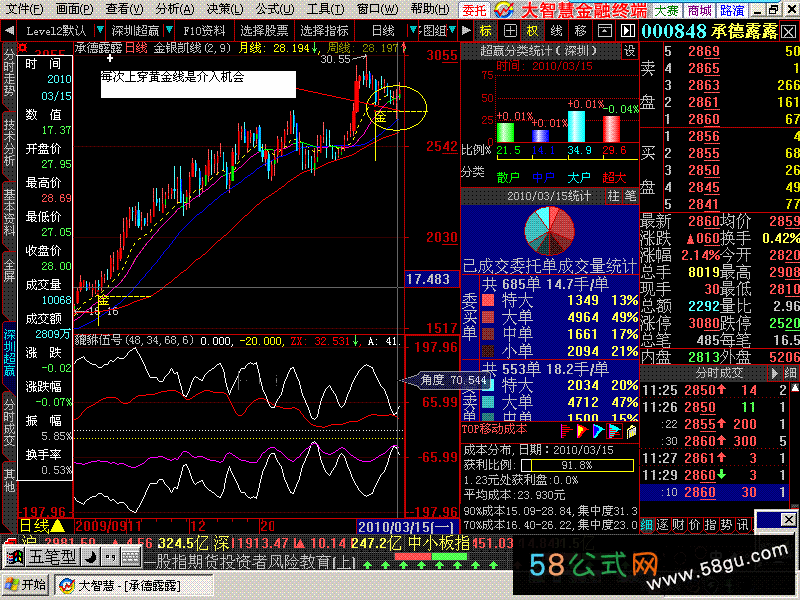Viewport: 800px width, 600px height.
Task: Open the 大赛 link in title bar
Action: [666, 10]
